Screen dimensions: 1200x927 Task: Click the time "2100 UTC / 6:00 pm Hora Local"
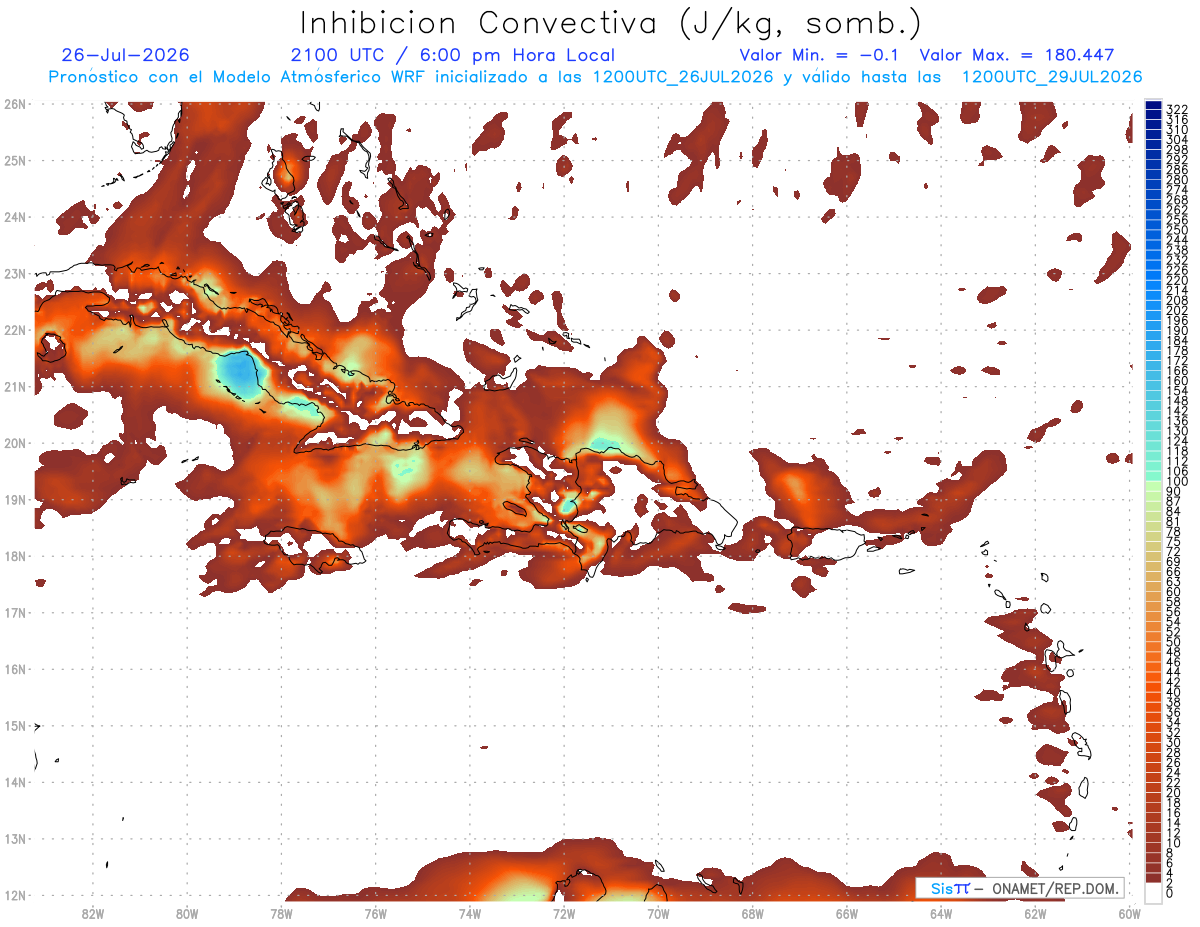[453, 56]
